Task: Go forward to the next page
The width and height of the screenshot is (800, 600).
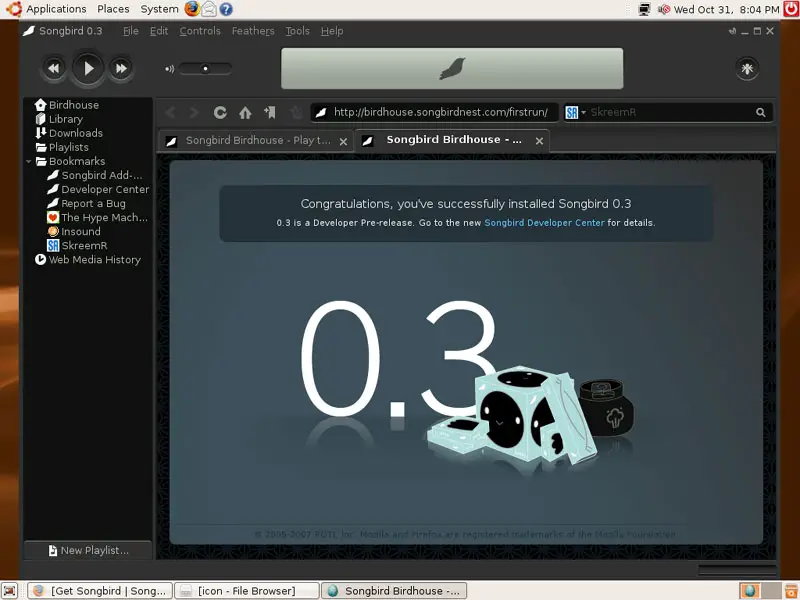Action: (194, 112)
